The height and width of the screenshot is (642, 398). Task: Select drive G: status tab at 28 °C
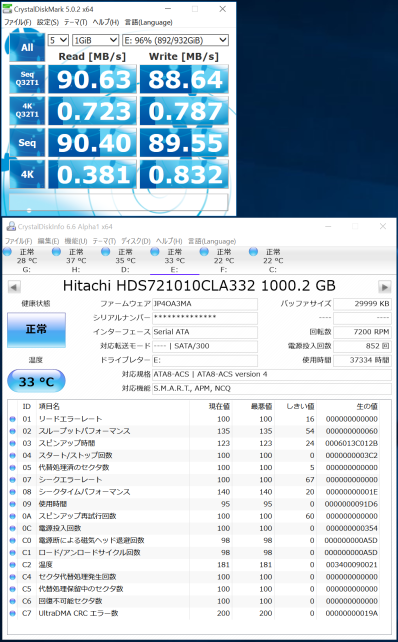point(27,261)
